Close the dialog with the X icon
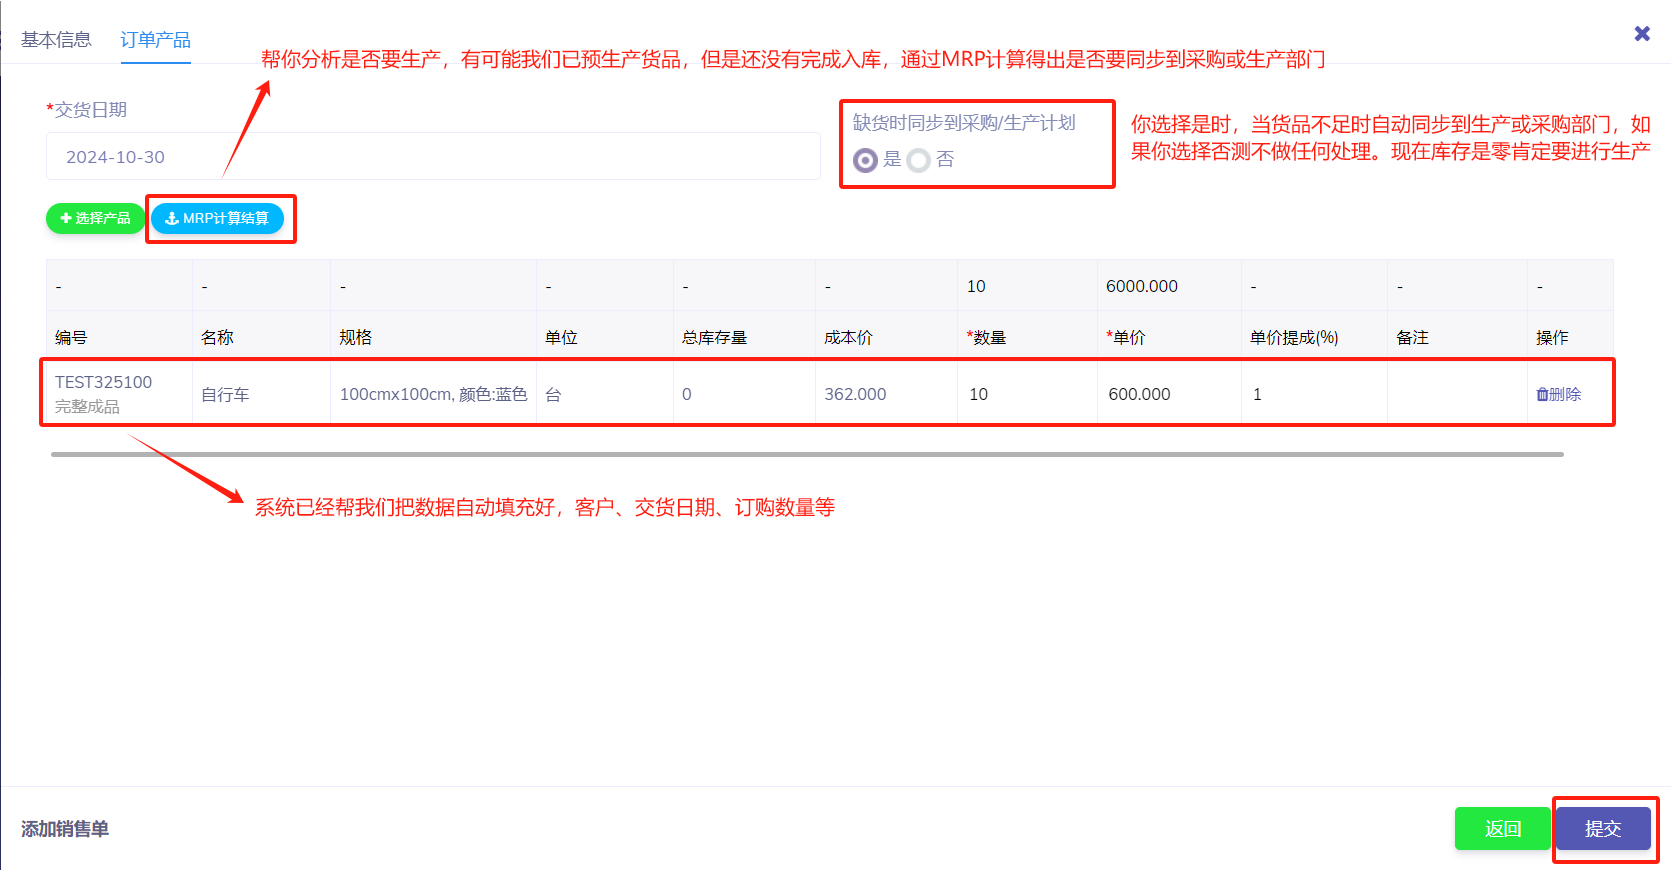Viewport: 1671px width, 870px height. click(1641, 34)
